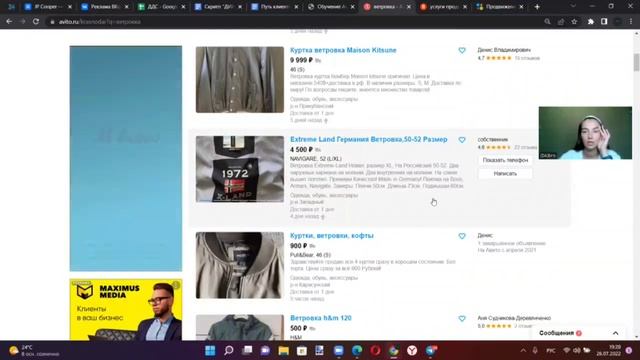The height and width of the screenshot is (360, 640).
Task: Reload the current Avito page
Action: click(36, 22)
